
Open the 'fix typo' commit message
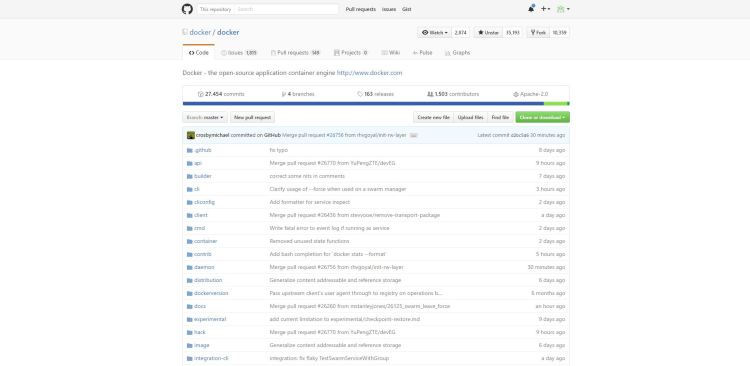point(278,150)
